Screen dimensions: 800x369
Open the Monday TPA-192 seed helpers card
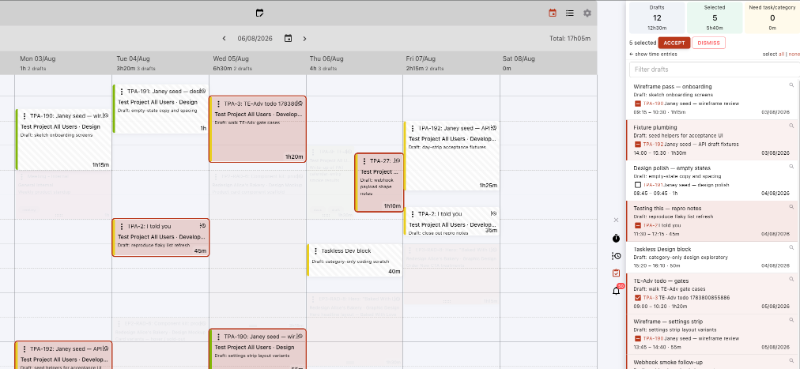coord(63,355)
